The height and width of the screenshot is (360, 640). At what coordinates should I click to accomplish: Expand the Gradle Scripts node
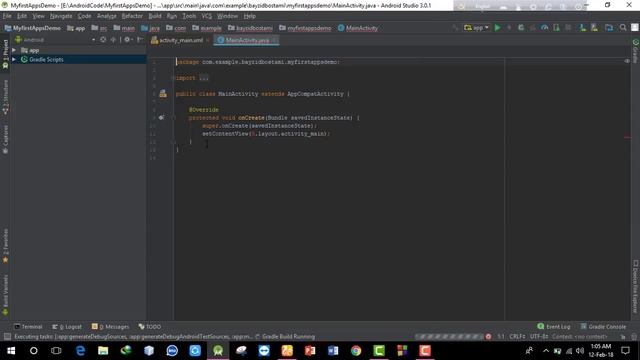[14, 60]
